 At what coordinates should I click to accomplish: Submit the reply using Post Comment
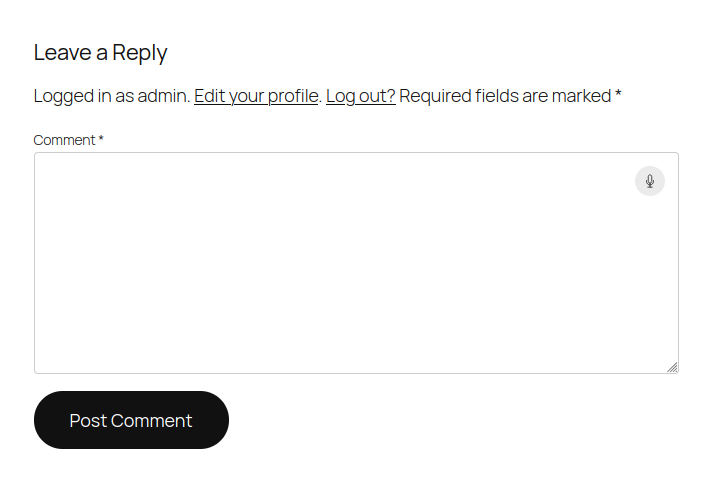(x=131, y=420)
